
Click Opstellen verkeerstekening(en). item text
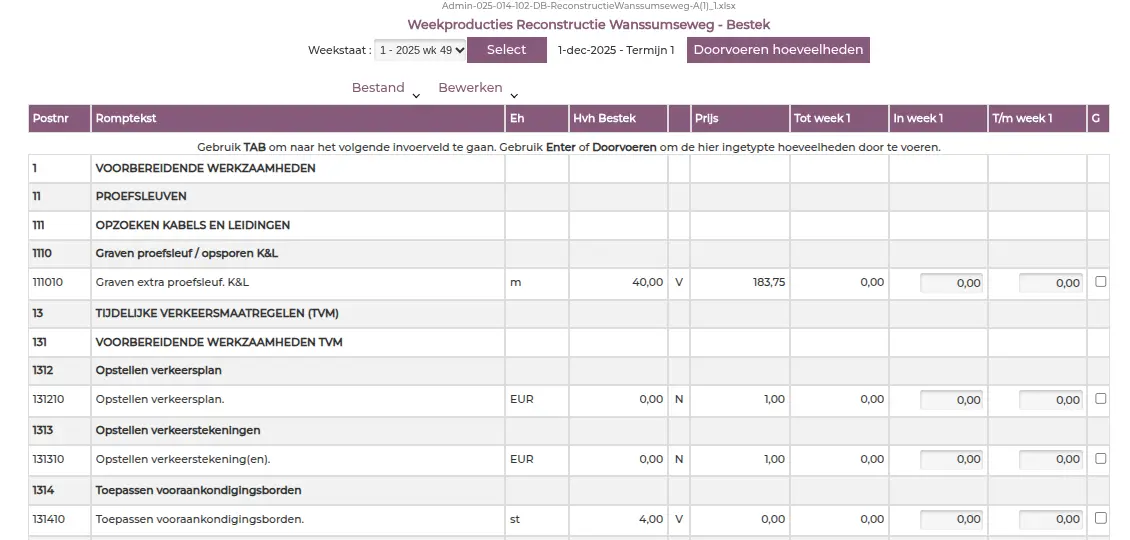183,459
